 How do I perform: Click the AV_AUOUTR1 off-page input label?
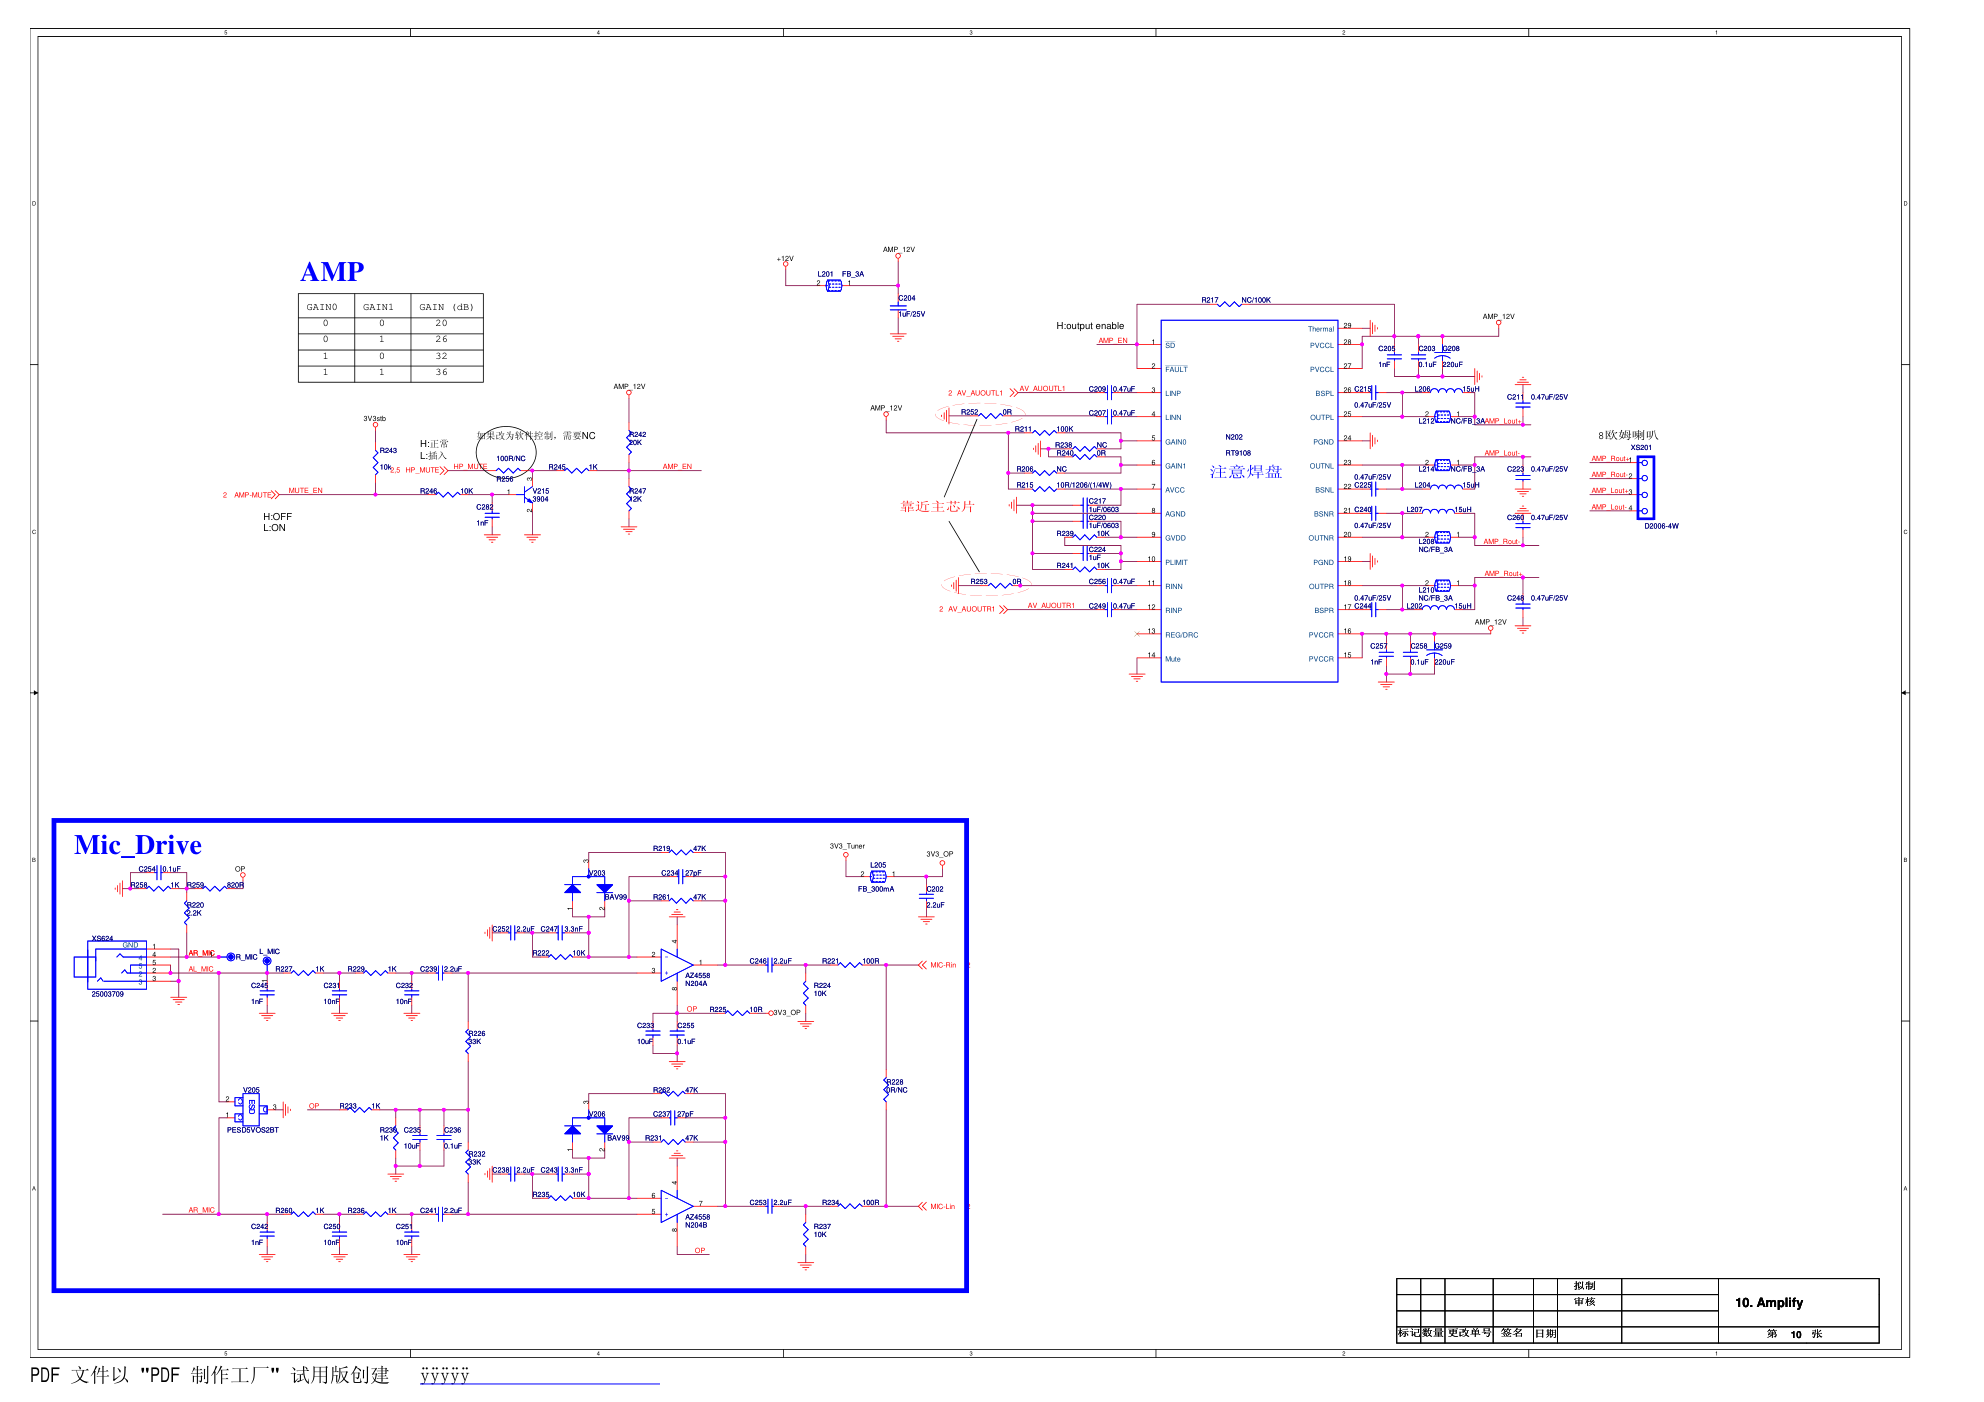pyautogui.click(x=971, y=609)
